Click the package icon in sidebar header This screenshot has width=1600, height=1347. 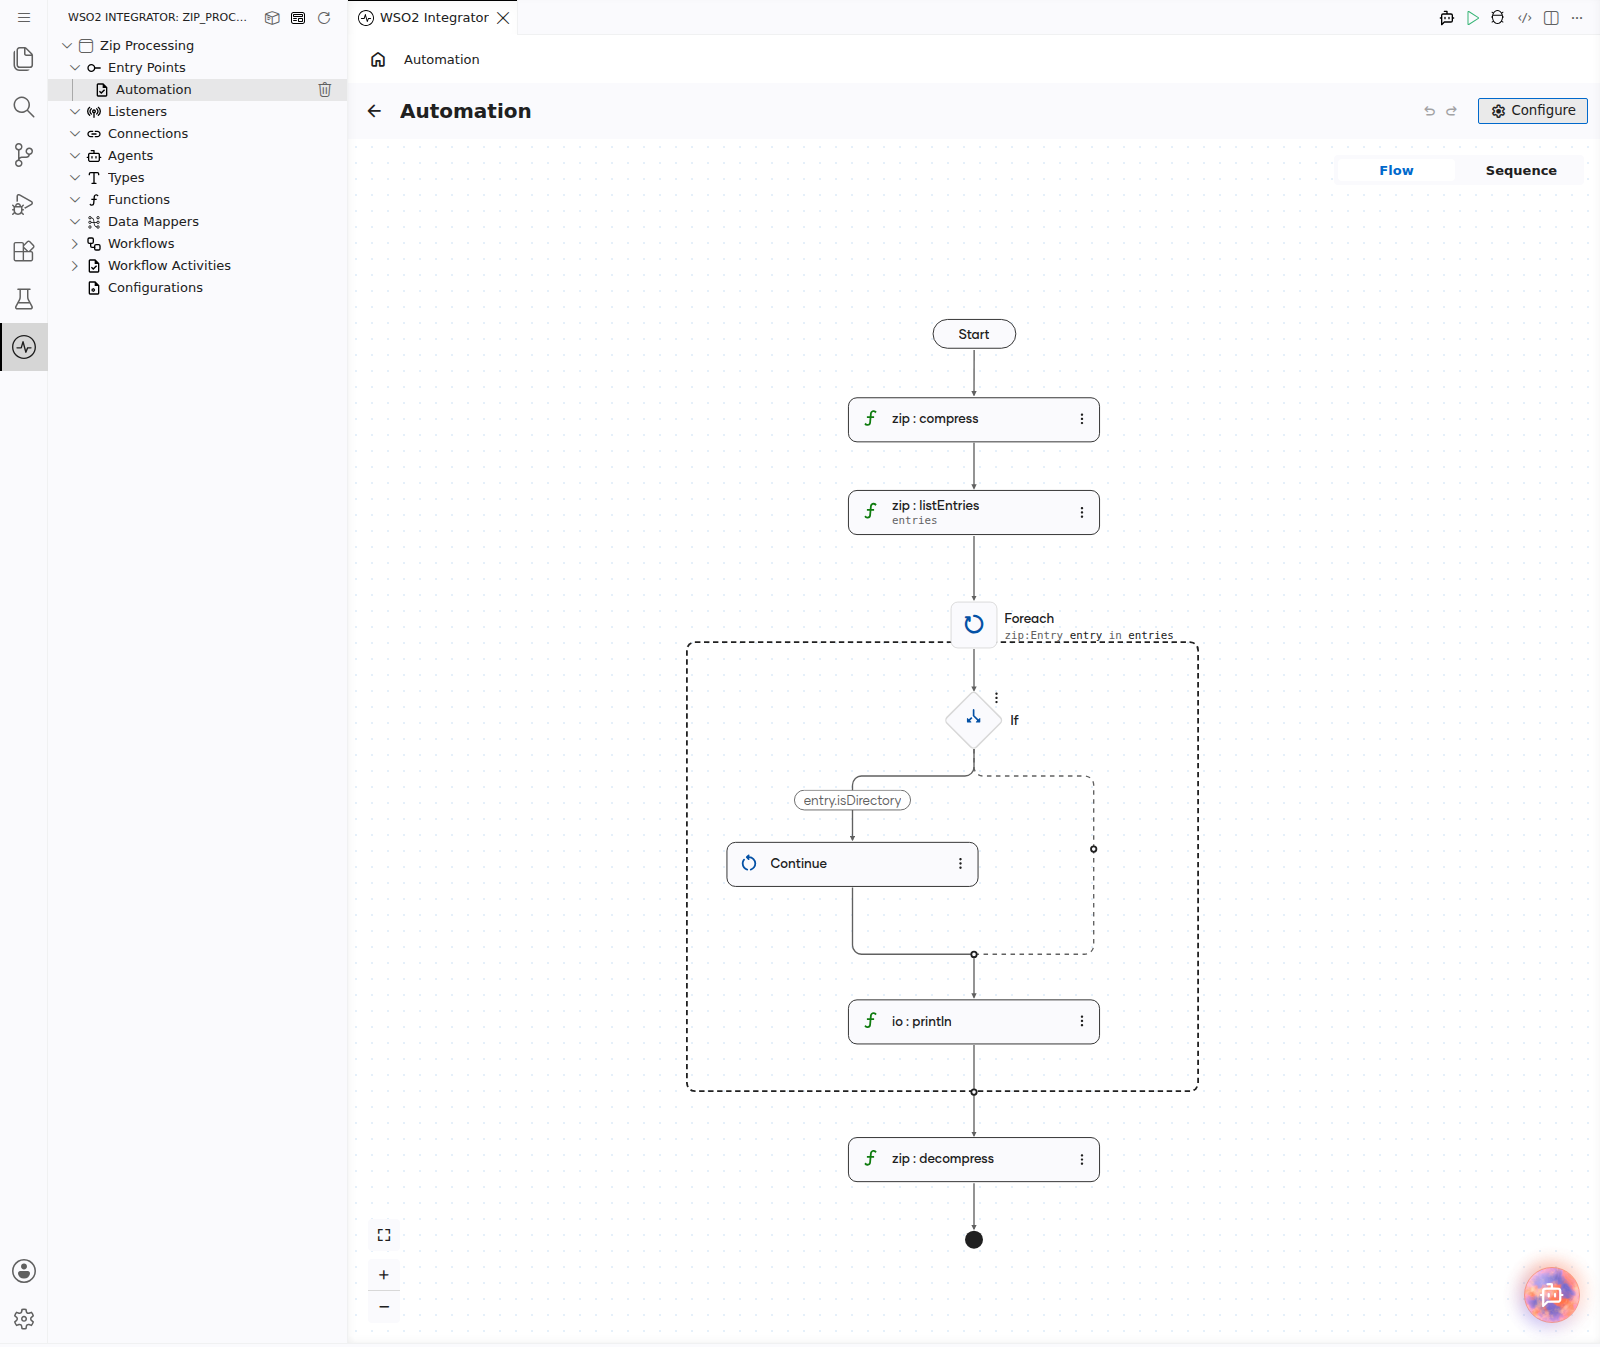coord(272,18)
